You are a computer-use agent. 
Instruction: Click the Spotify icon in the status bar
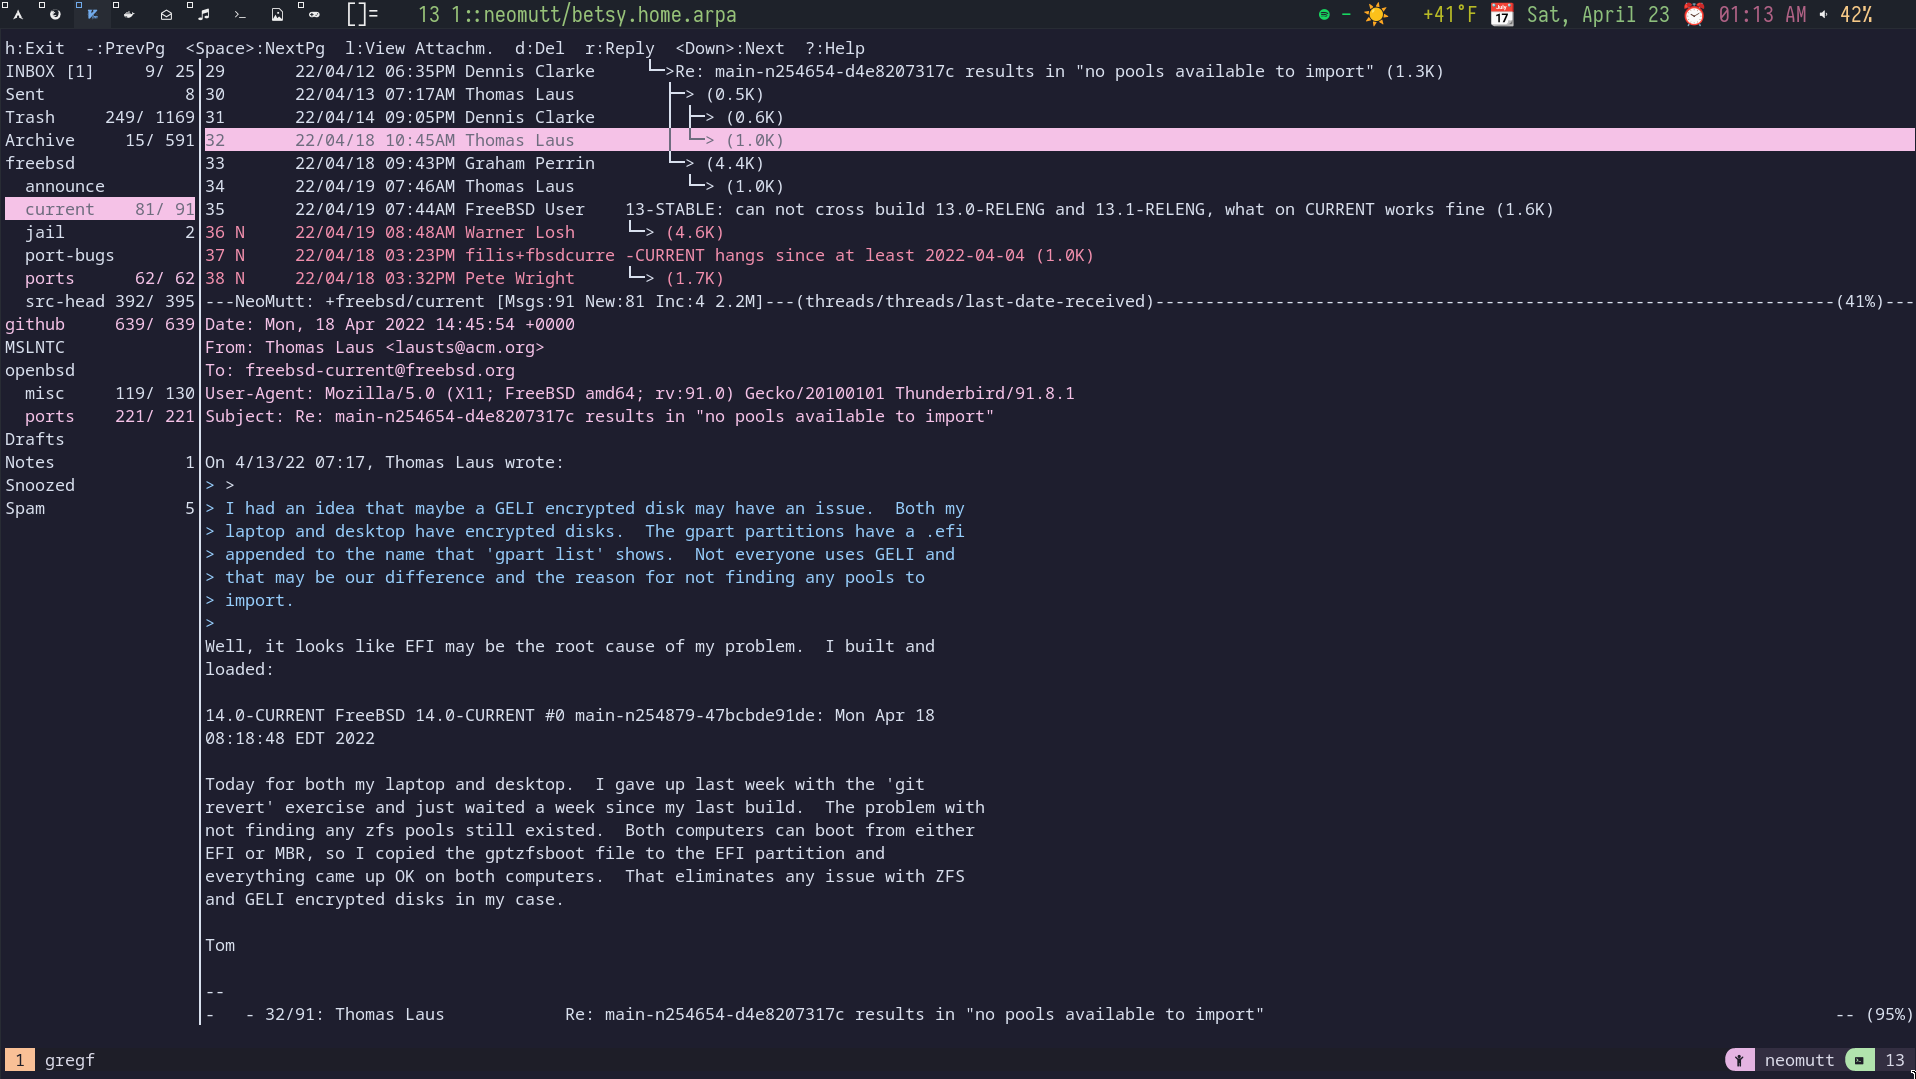click(x=1324, y=14)
